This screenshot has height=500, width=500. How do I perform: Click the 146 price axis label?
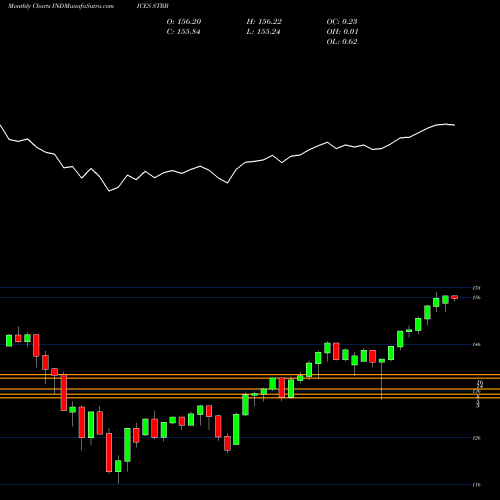pos(476,344)
